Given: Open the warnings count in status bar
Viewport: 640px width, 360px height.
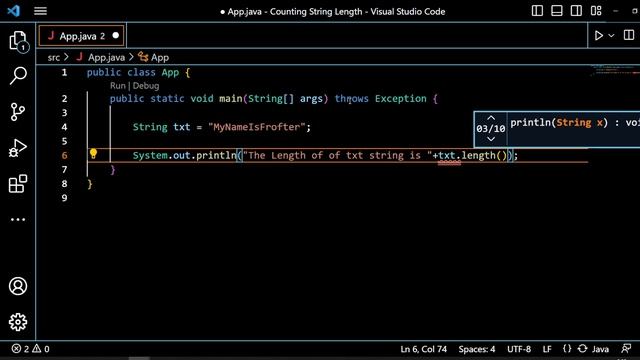Looking at the screenshot, I should click(41, 349).
